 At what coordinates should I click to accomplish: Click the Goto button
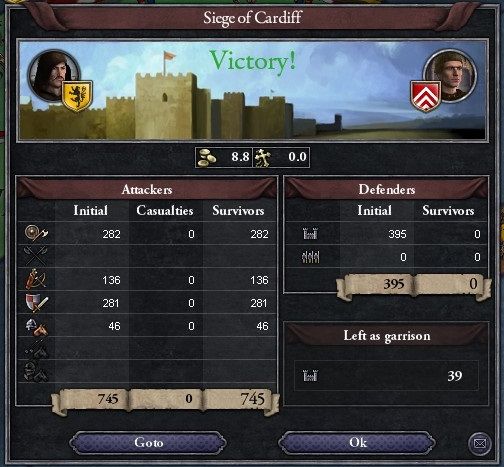coord(148,443)
